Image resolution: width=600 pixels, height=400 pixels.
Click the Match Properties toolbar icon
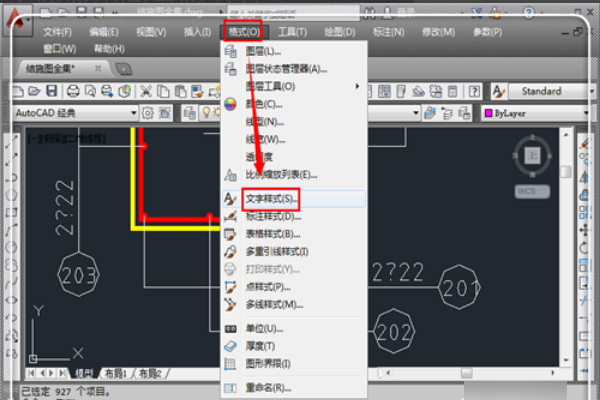tap(197, 91)
